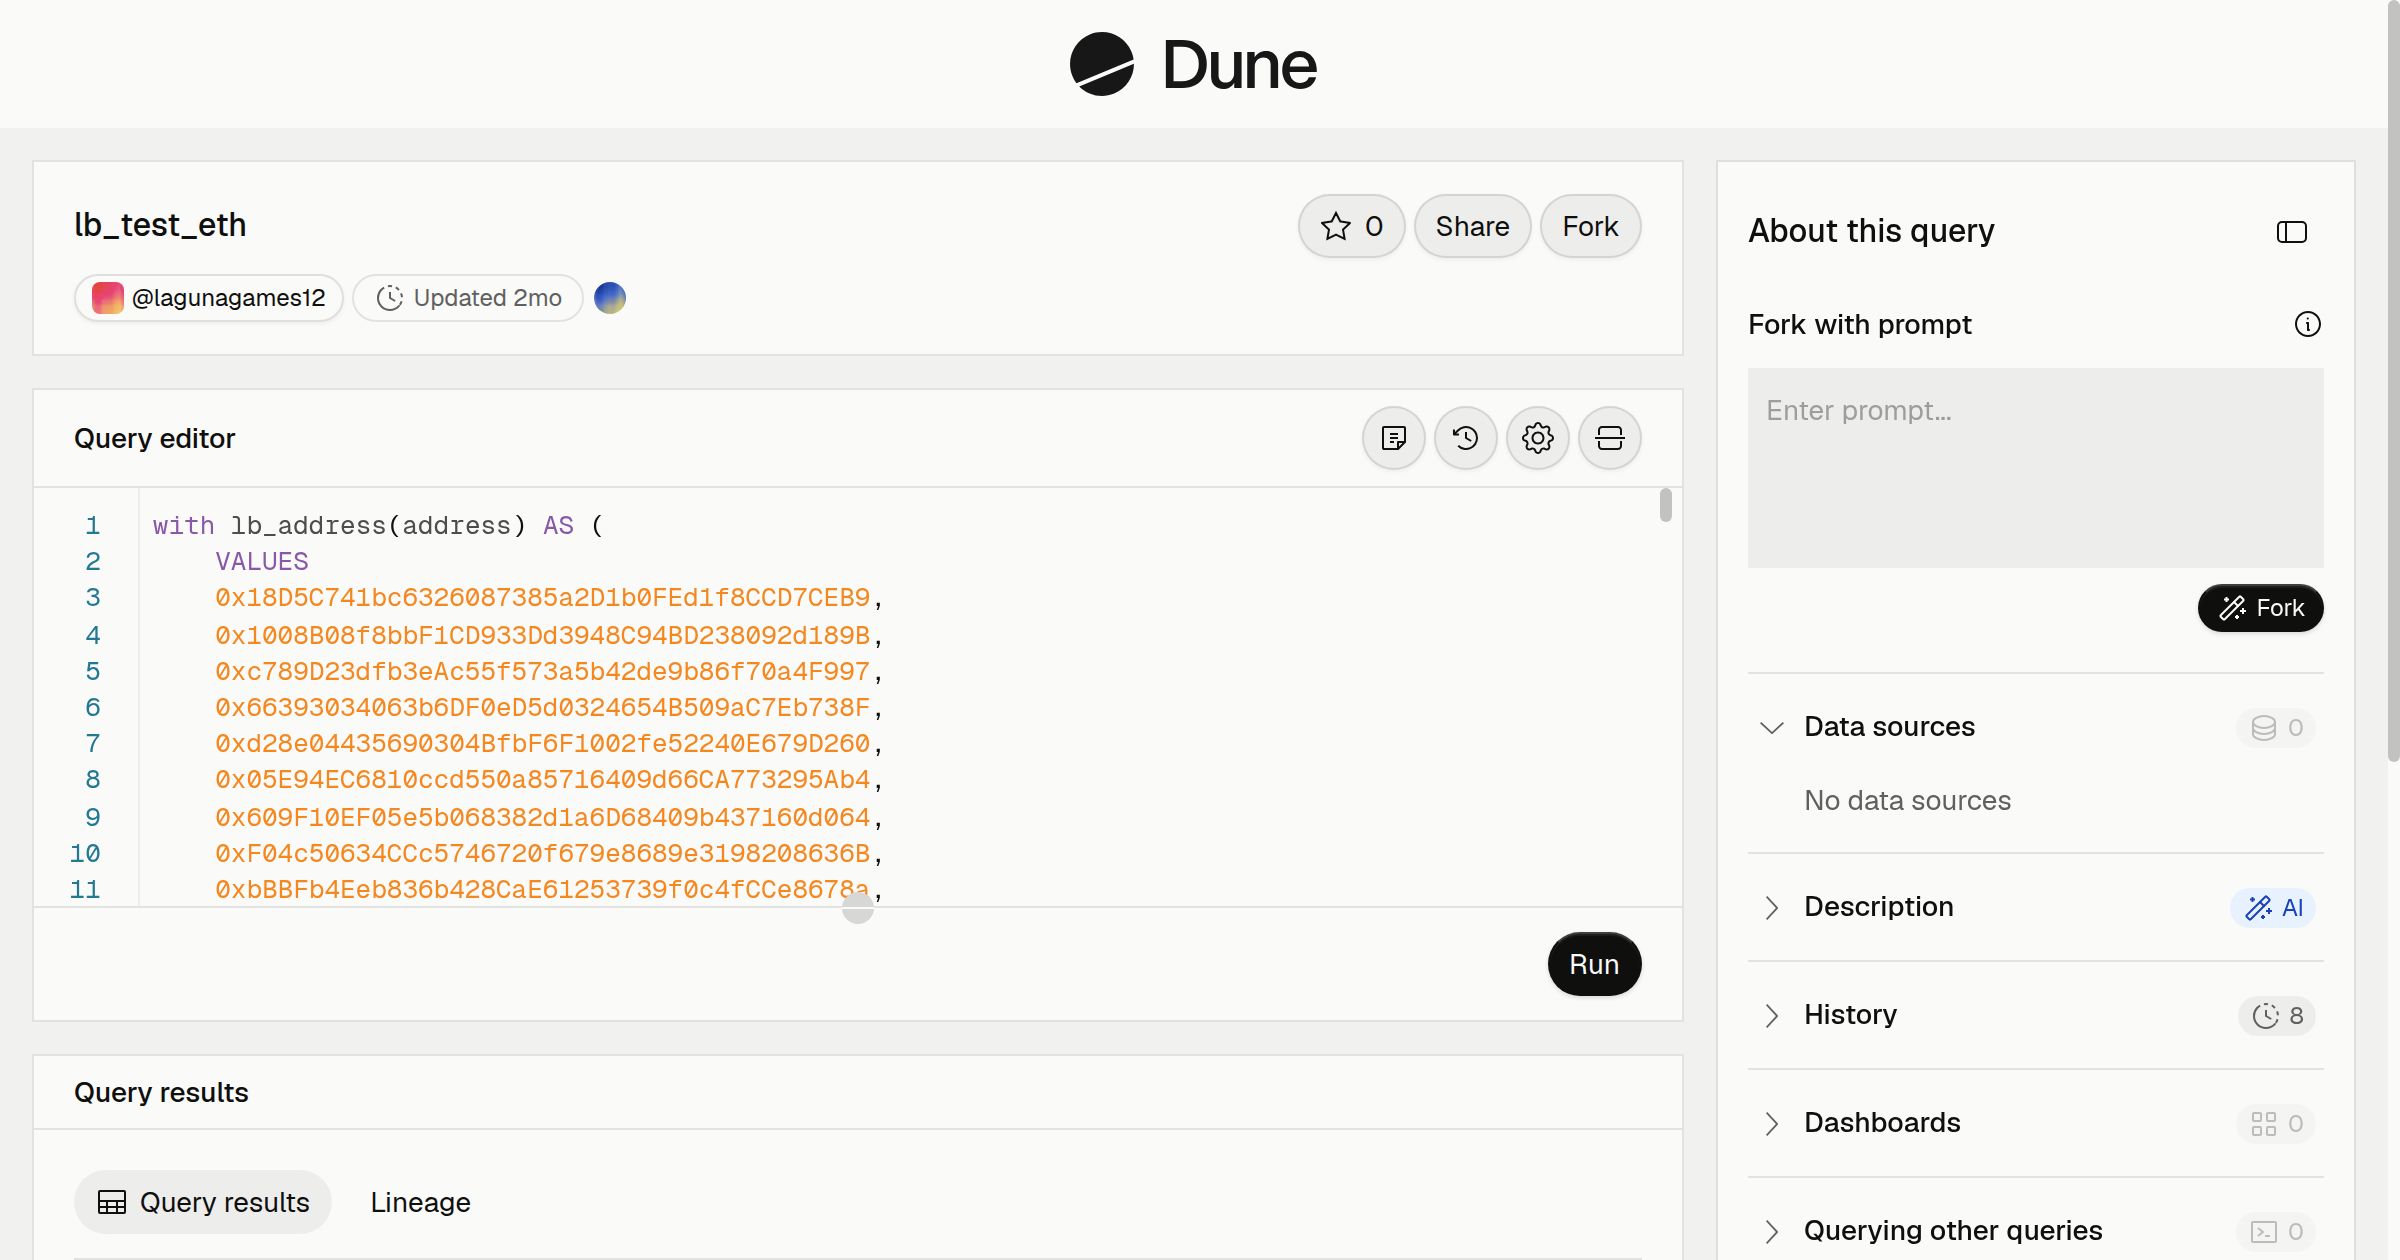Image resolution: width=2400 pixels, height=1260 pixels.
Task: Click the No data sources text
Action: [1907, 801]
